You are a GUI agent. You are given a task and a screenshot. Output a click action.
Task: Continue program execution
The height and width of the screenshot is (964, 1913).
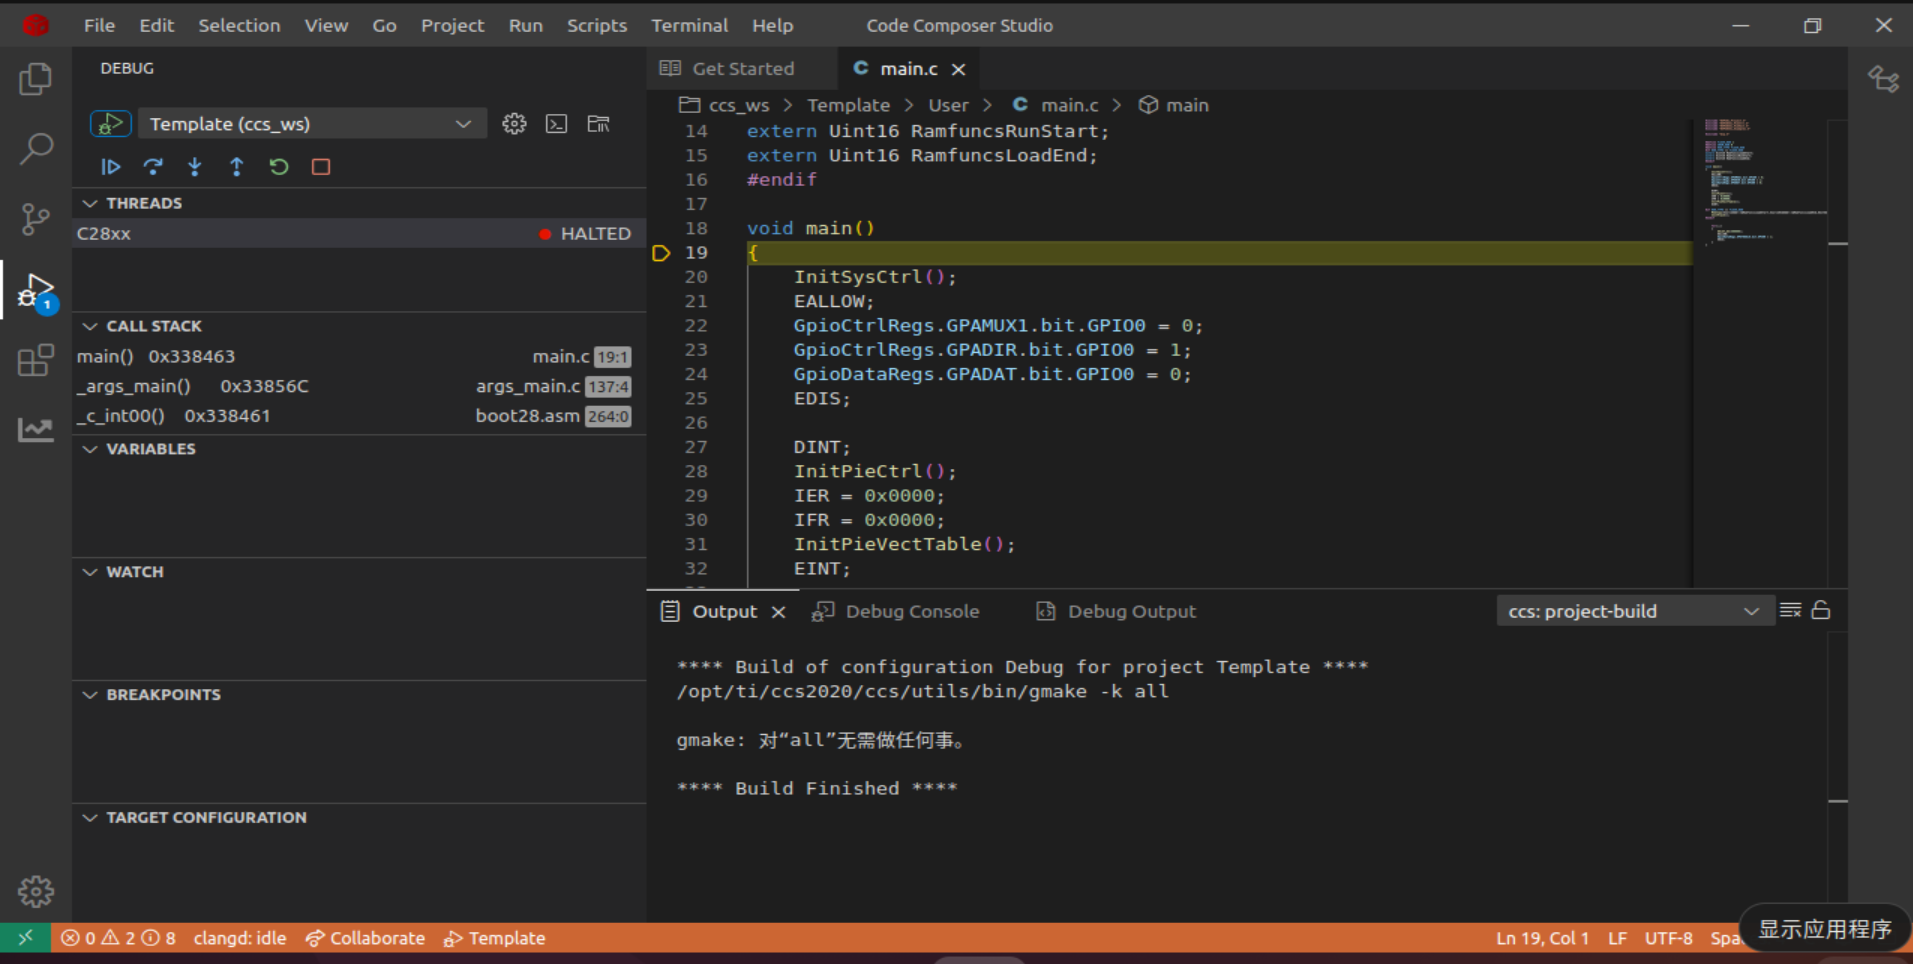pyautogui.click(x=111, y=167)
